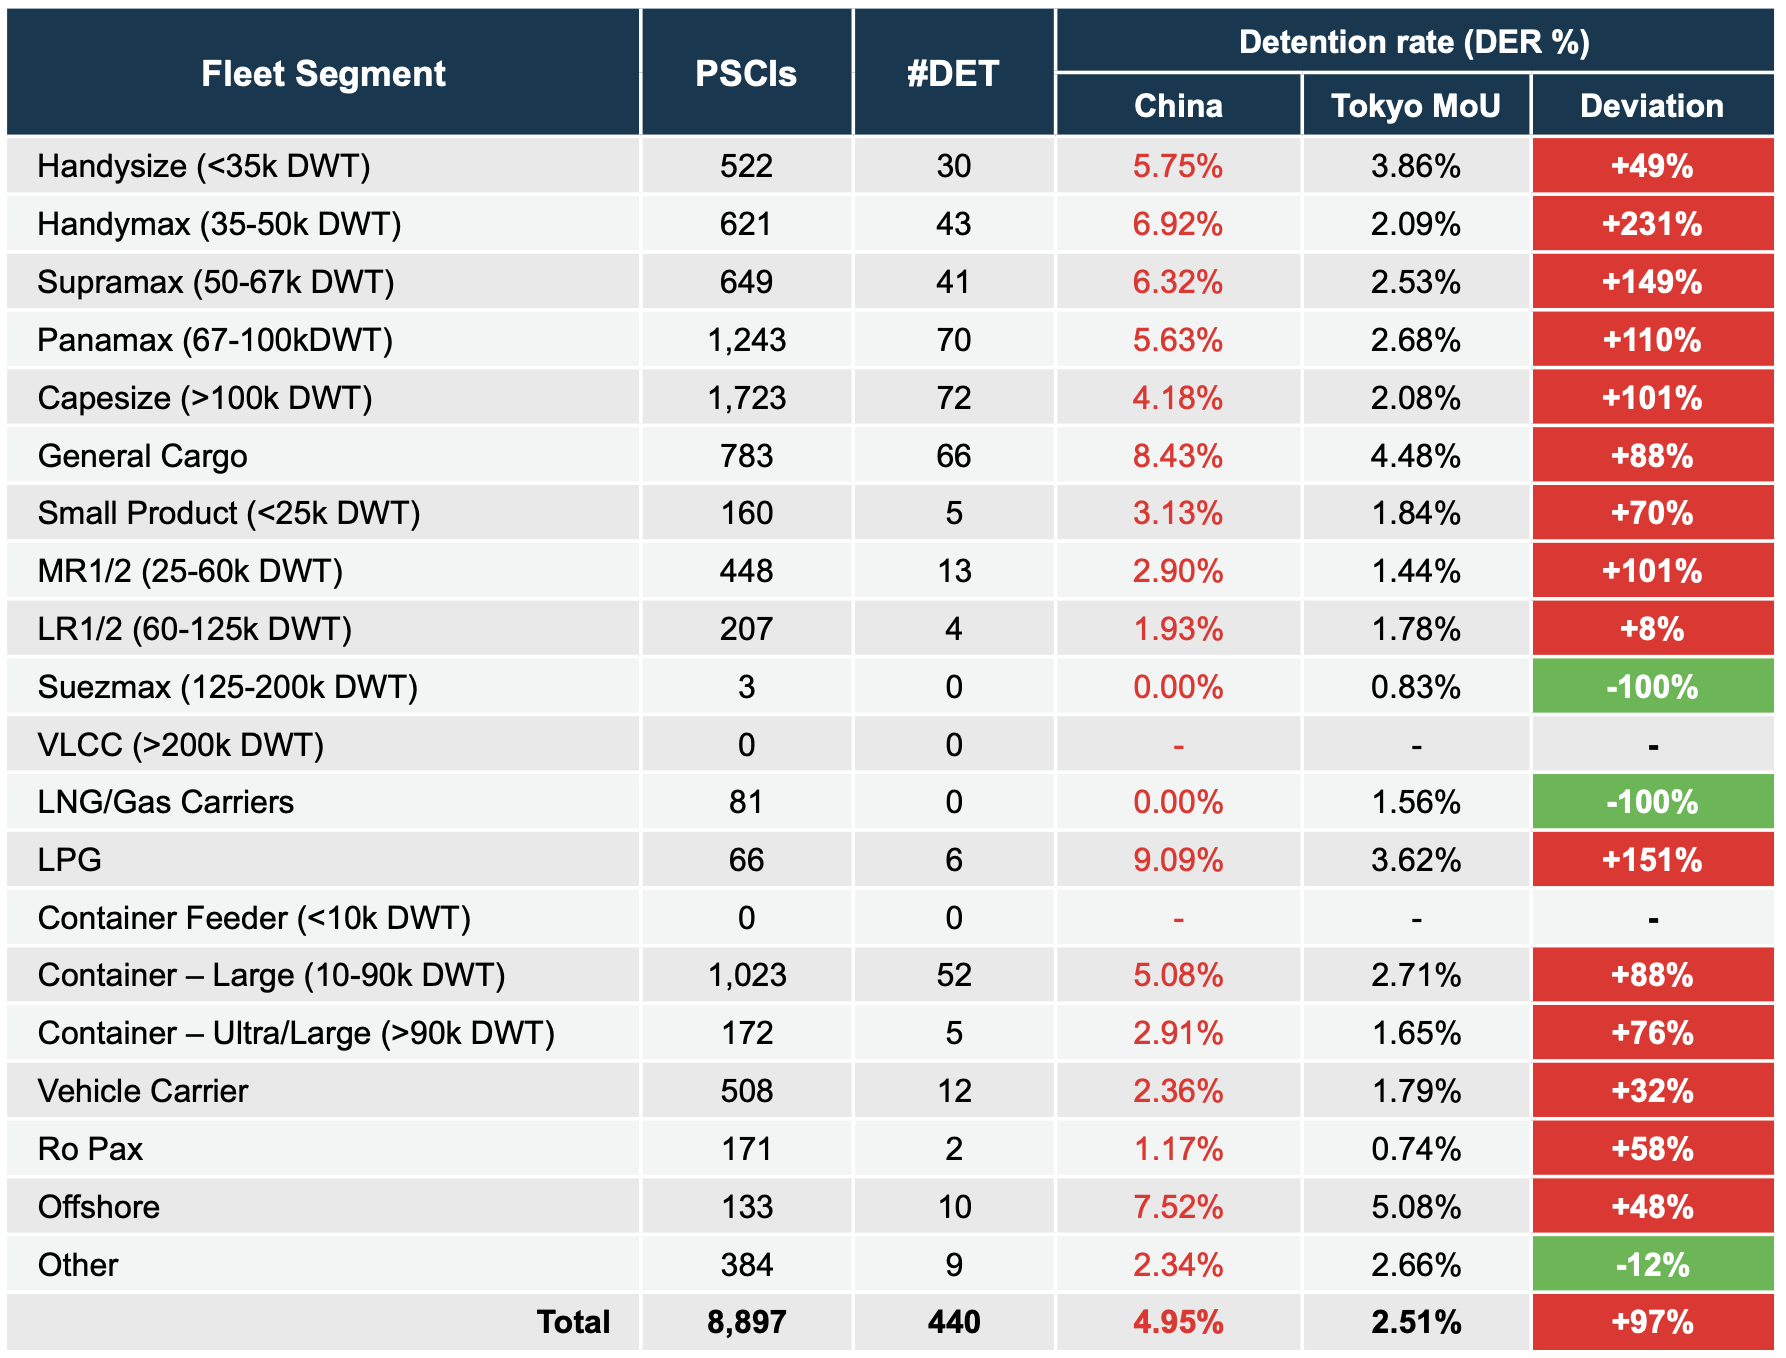1786x1358 pixels.
Task: Select the 9.09% China rate for LPG
Action: pyautogui.click(x=1177, y=860)
